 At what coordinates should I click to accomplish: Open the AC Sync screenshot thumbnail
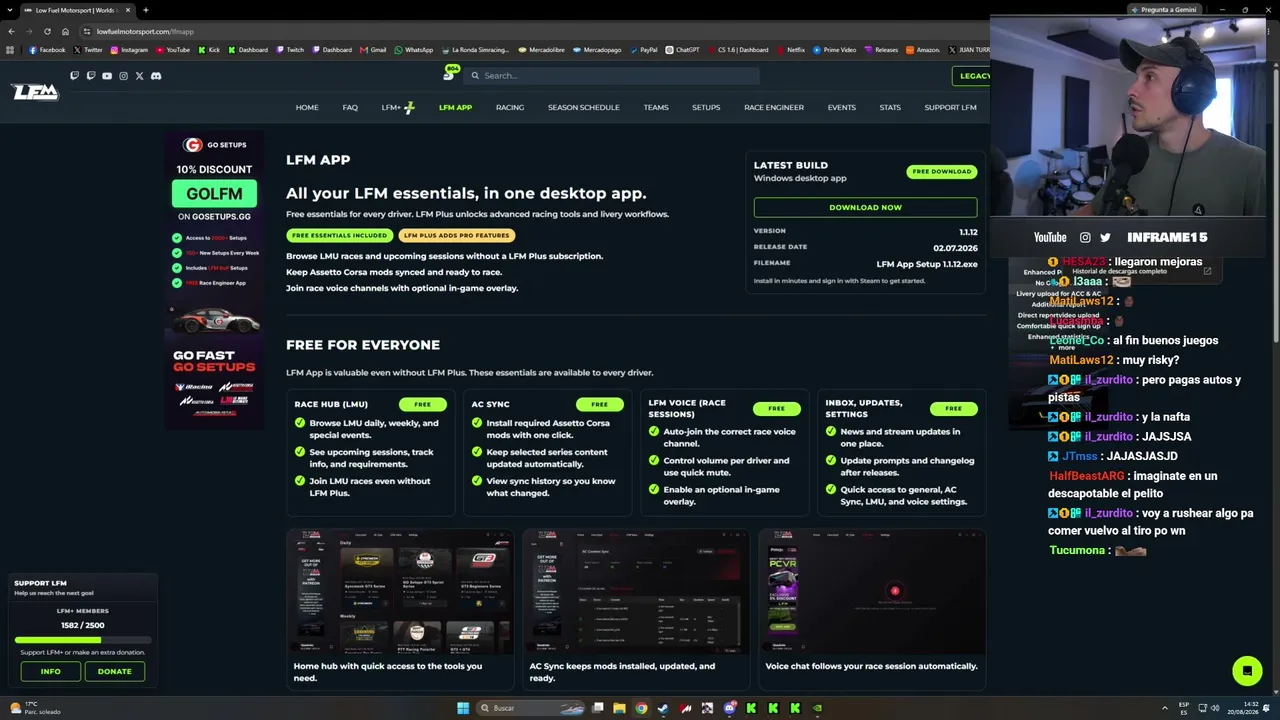click(x=636, y=591)
